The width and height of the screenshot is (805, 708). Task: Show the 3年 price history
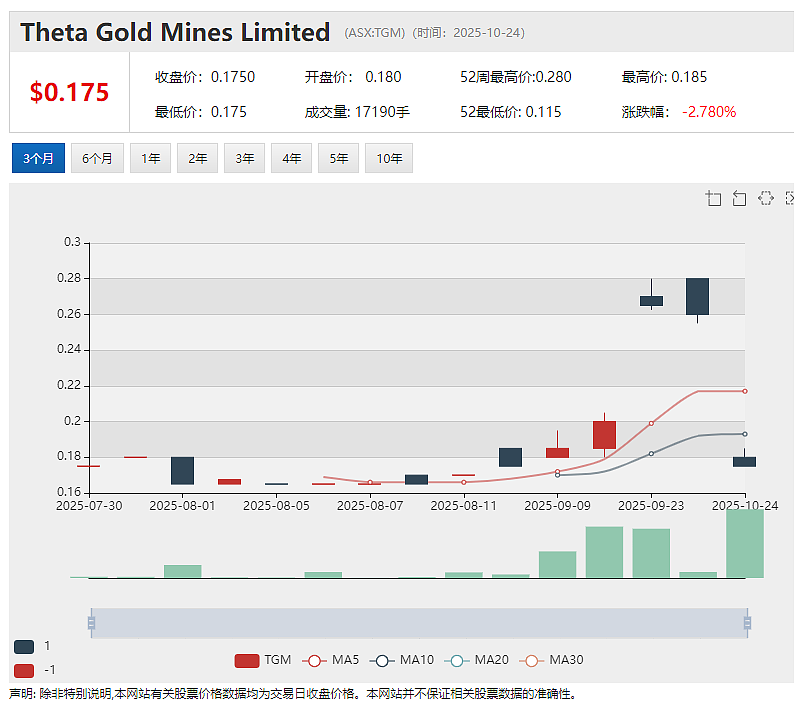pyautogui.click(x=244, y=158)
